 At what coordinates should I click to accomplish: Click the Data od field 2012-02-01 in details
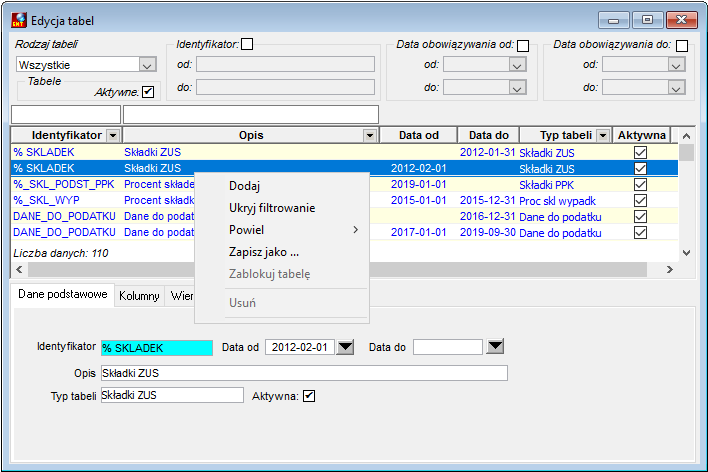click(x=300, y=347)
